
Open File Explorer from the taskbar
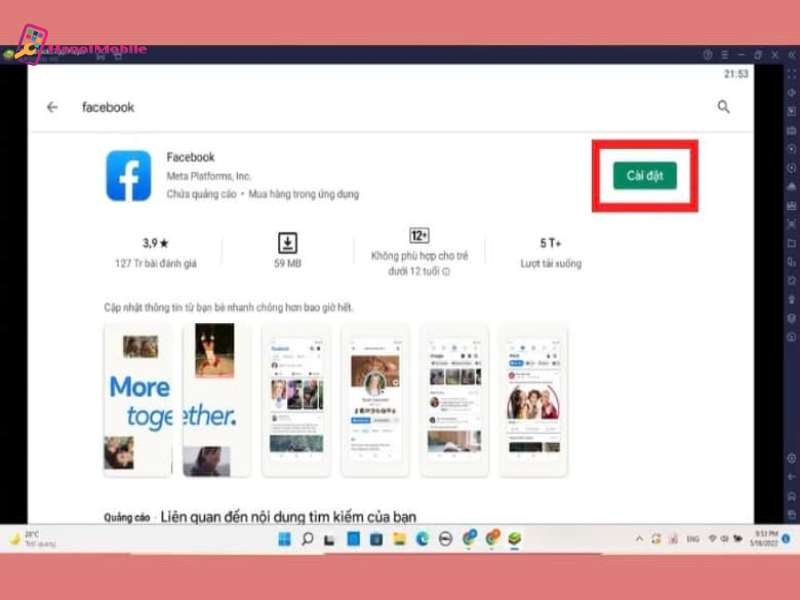399,539
